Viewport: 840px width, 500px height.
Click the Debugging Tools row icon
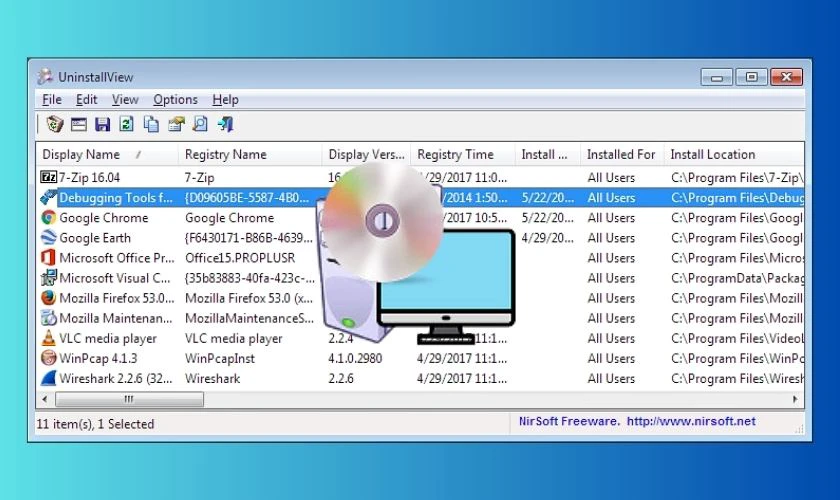[48, 197]
